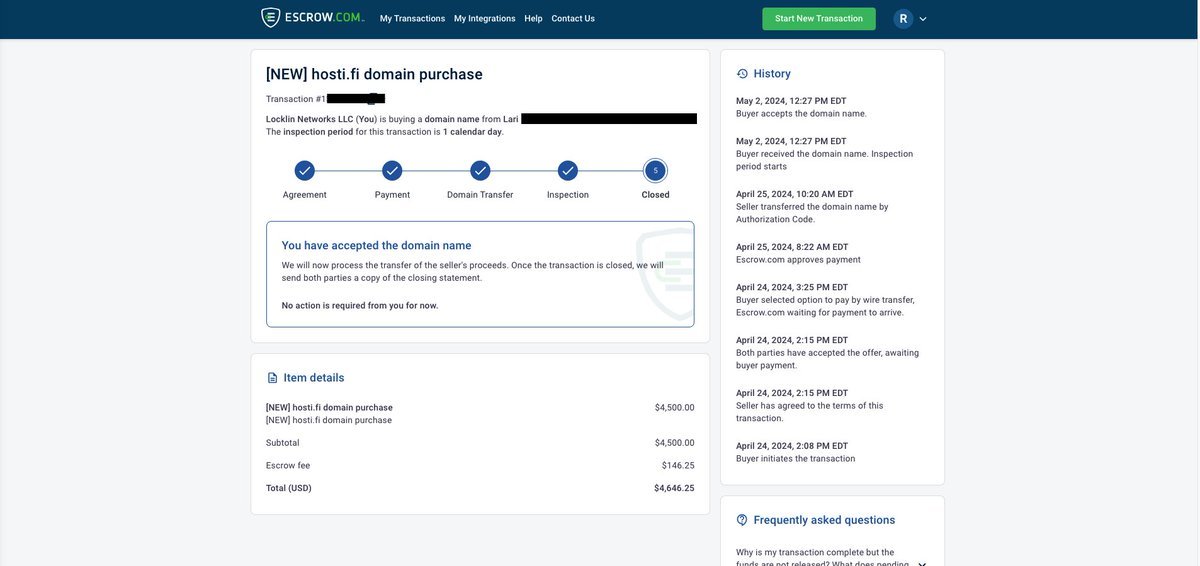This screenshot has height=566, width=1200.
Task: Click the Agreement step checkmark
Action: pos(305,171)
